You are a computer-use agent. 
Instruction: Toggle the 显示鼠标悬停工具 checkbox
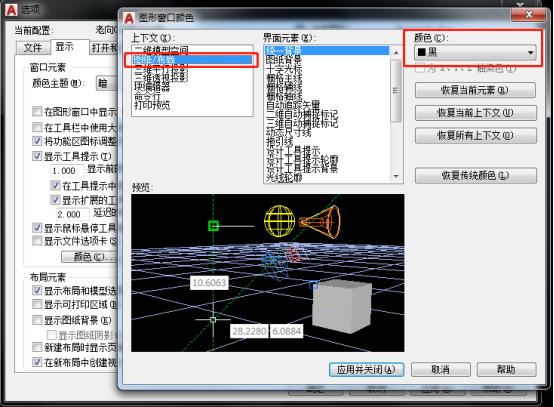point(37,228)
